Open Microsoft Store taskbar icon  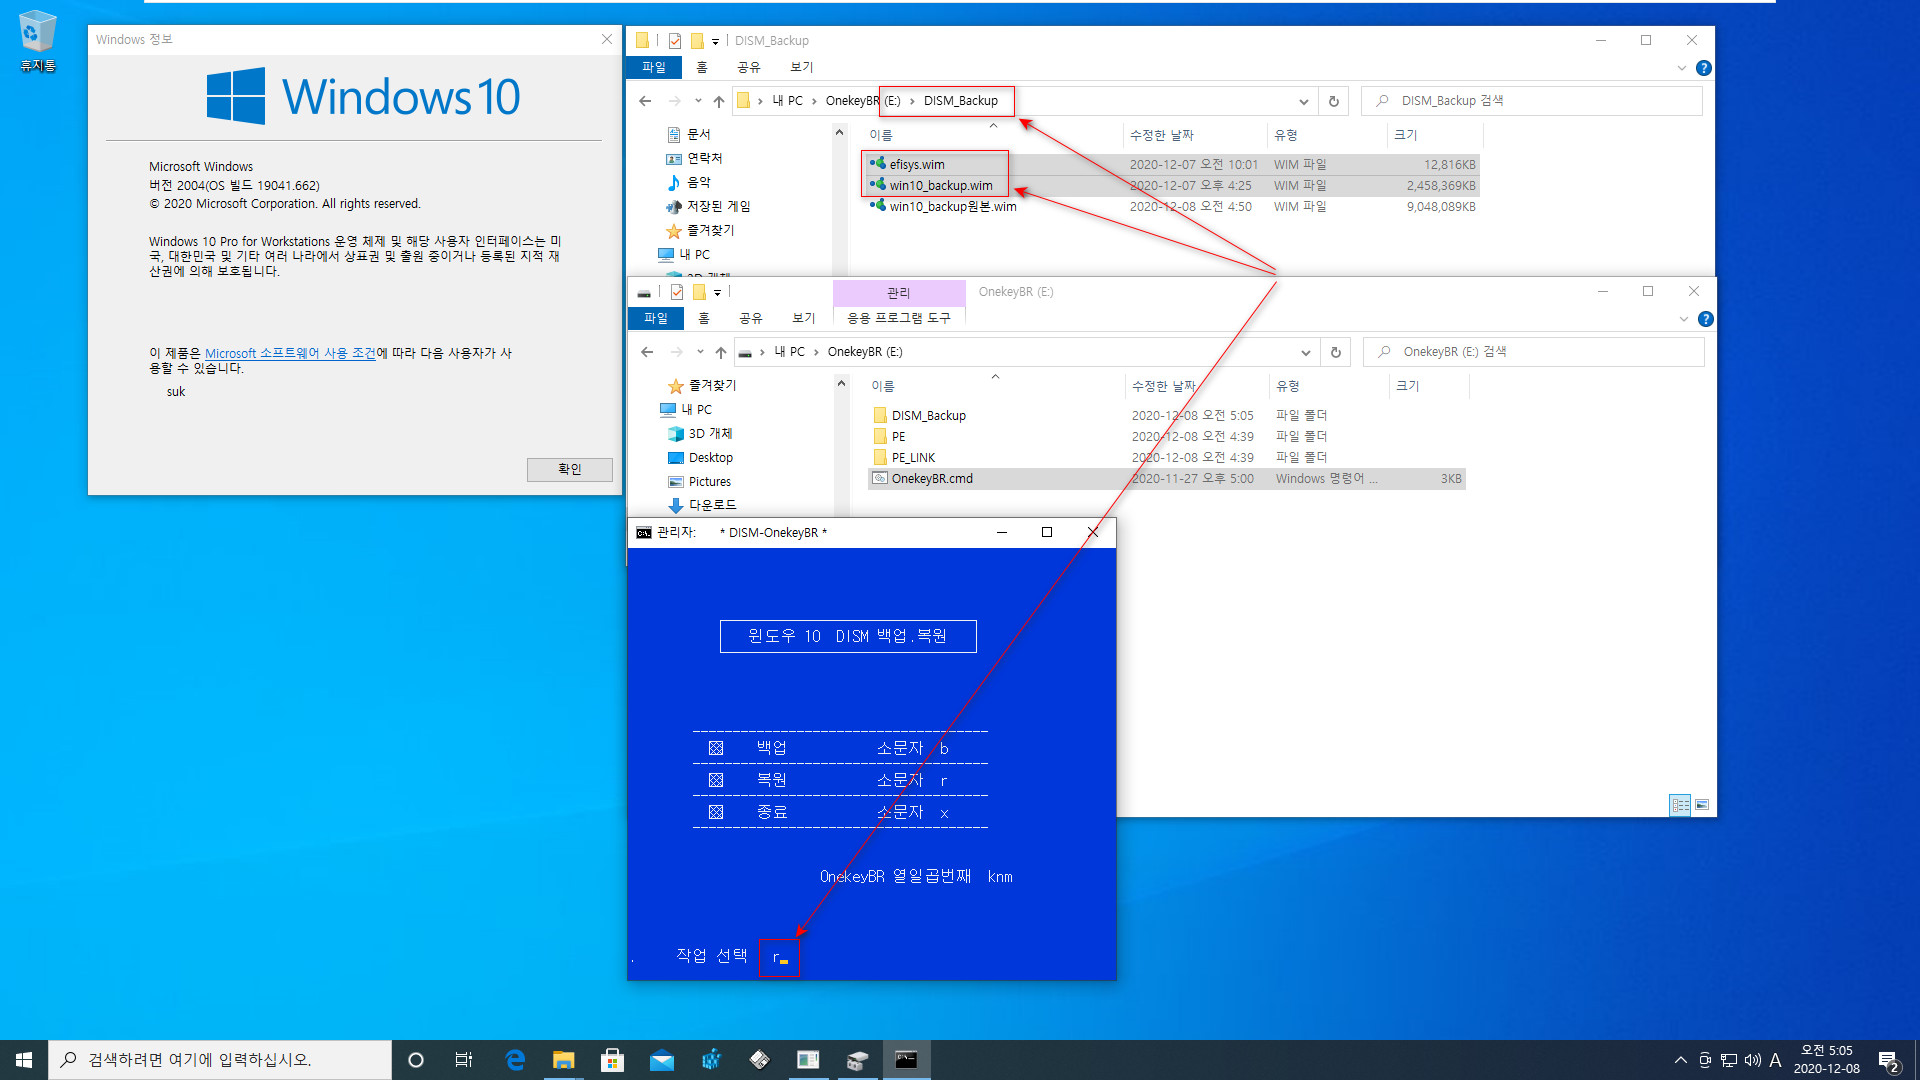[x=612, y=1060]
